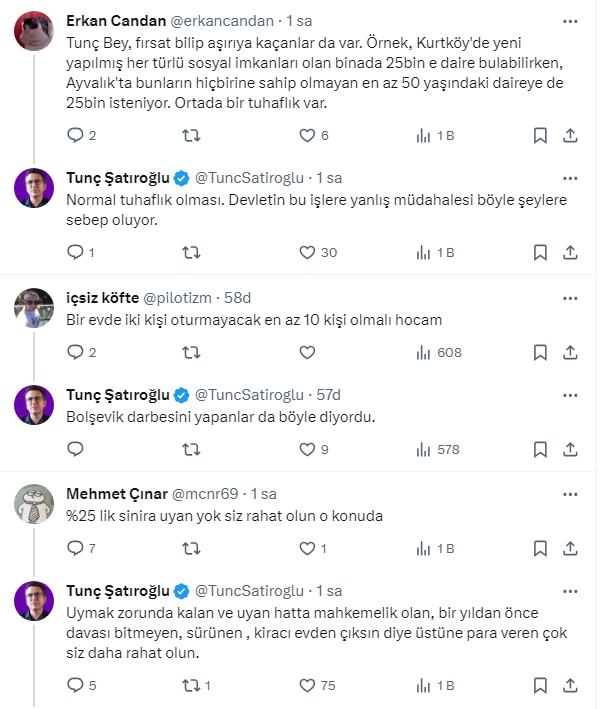View analytics of Mehmet Çınar's tweet
Image resolution: width=610 pixels, height=709 pixels.
[x=424, y=548]
